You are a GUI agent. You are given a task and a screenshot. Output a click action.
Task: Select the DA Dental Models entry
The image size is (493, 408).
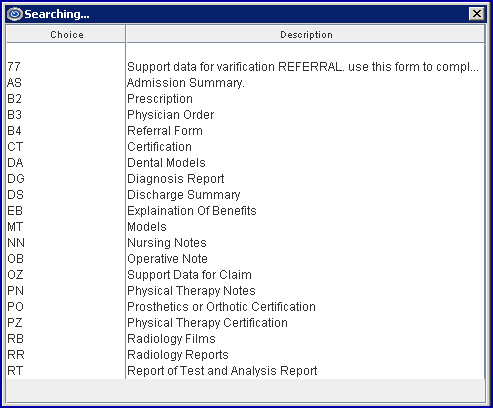(x=246, y=163)
